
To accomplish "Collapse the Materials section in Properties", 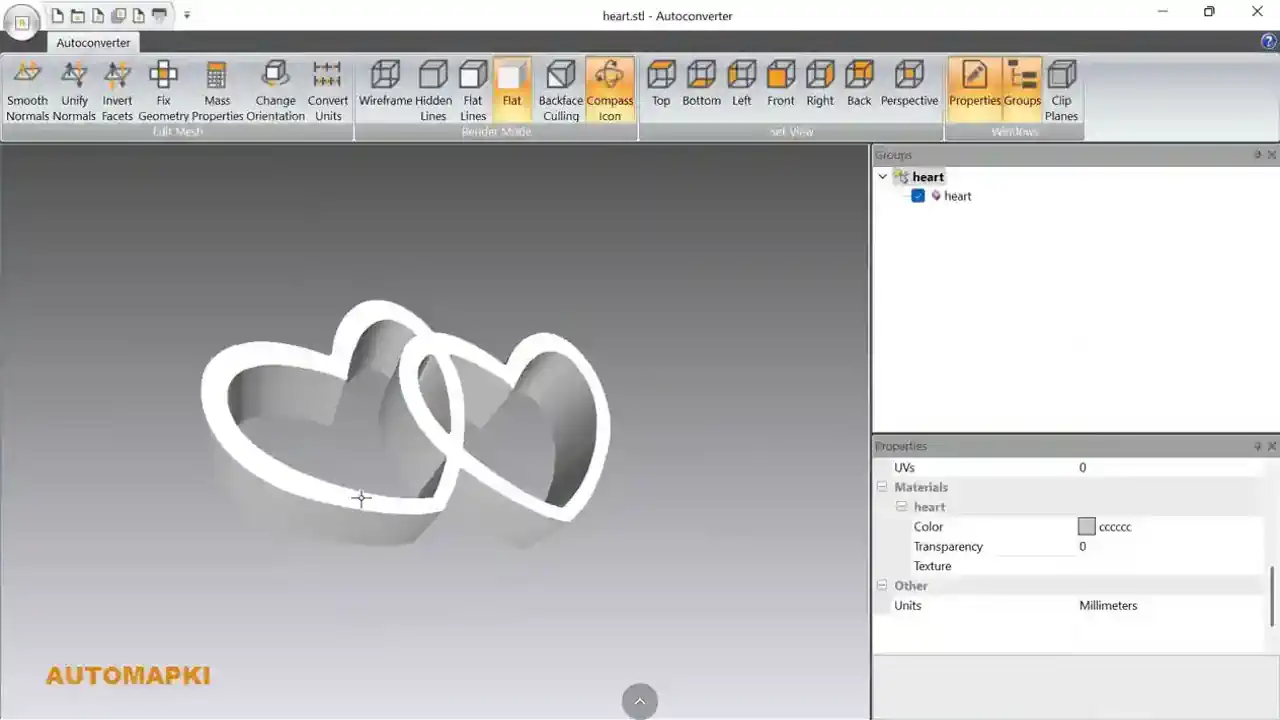I will 882,487.
